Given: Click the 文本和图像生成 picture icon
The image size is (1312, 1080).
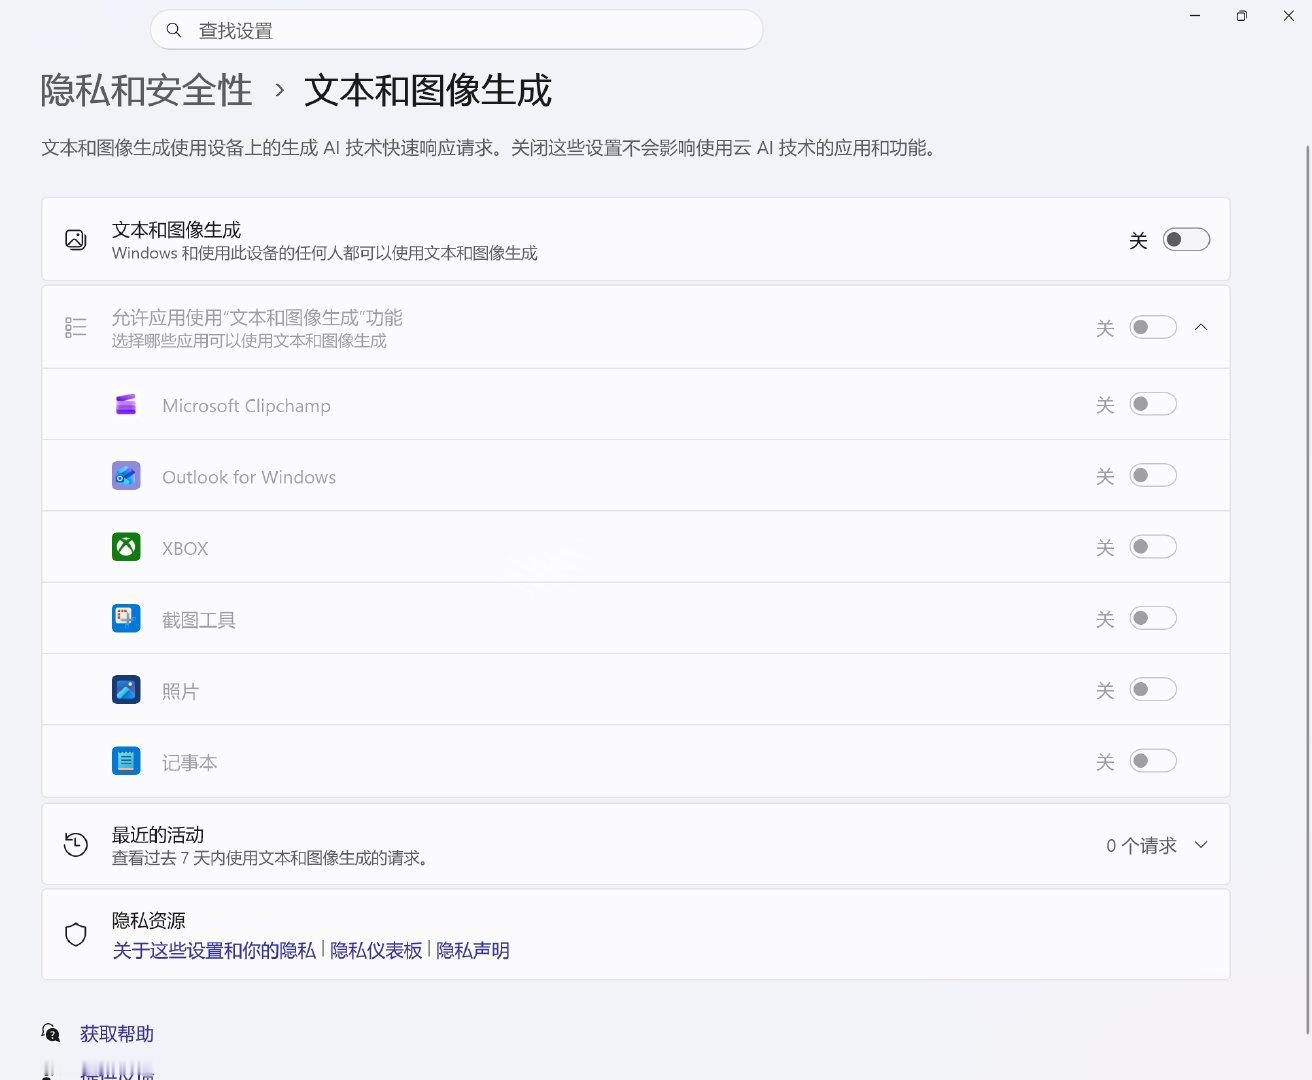Looking at the screenshot, I should [76, 239].
